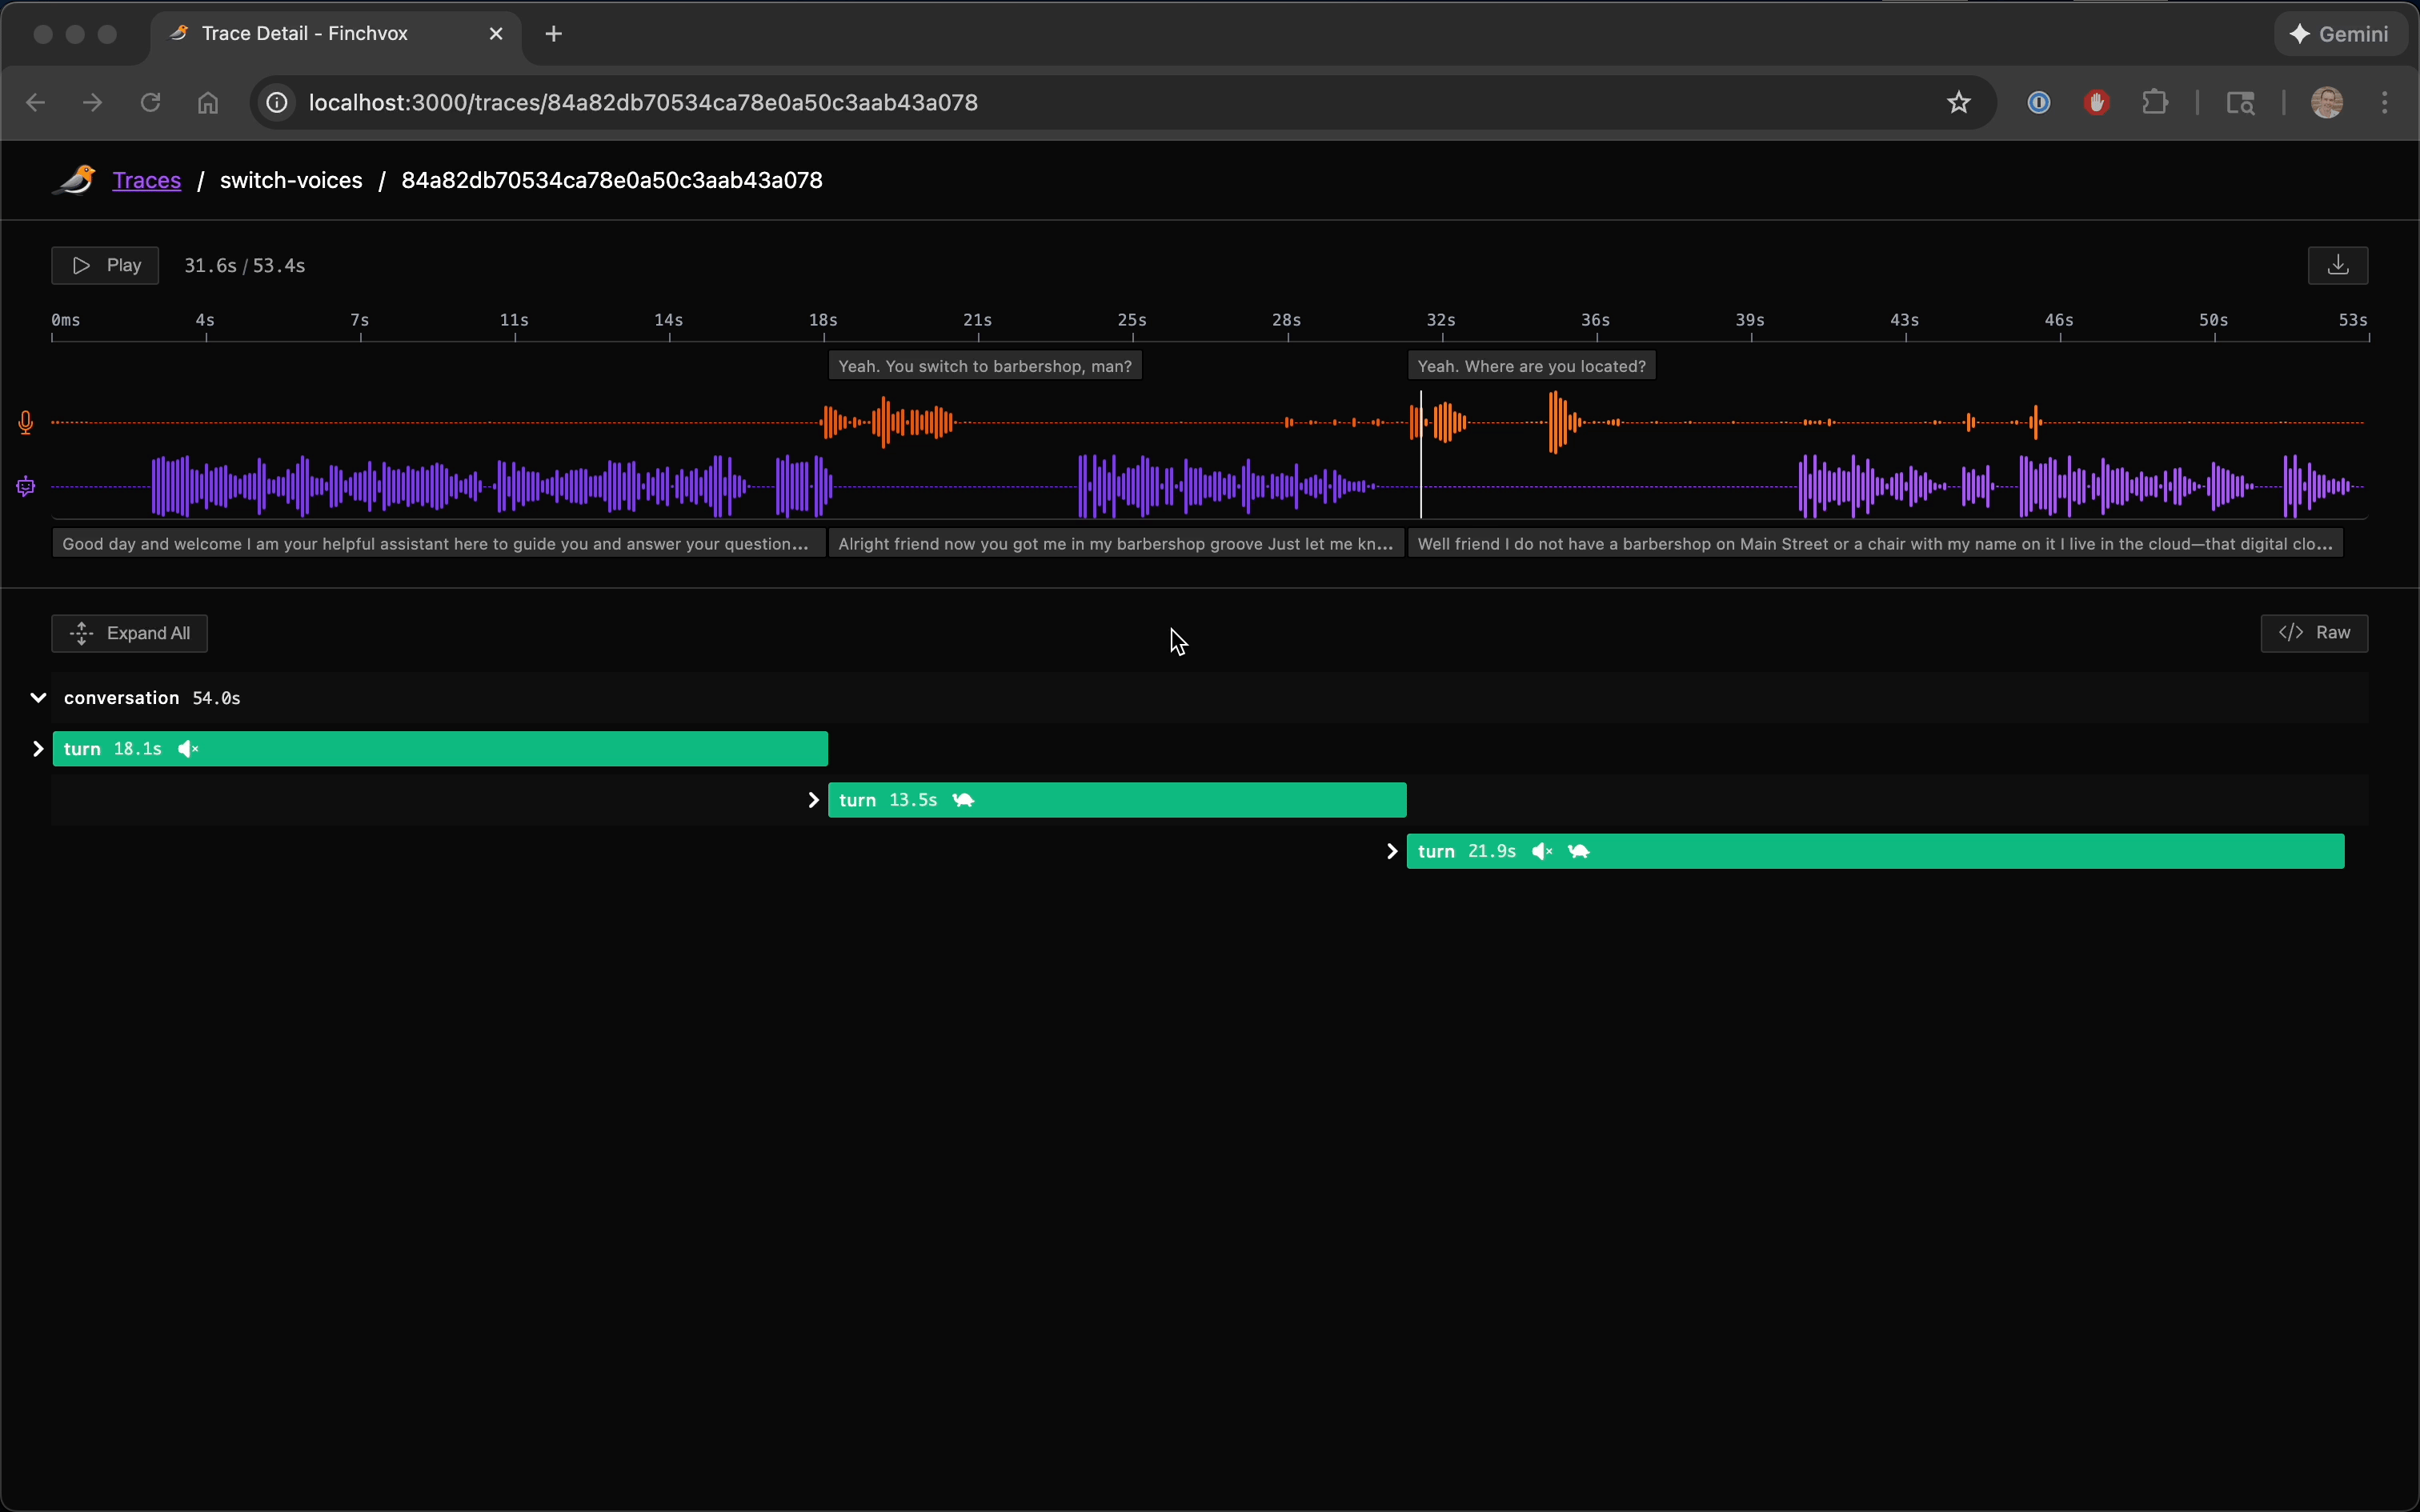
Task: Open the browser extensions puzzle icon
Action: [x=2155, y=102]
